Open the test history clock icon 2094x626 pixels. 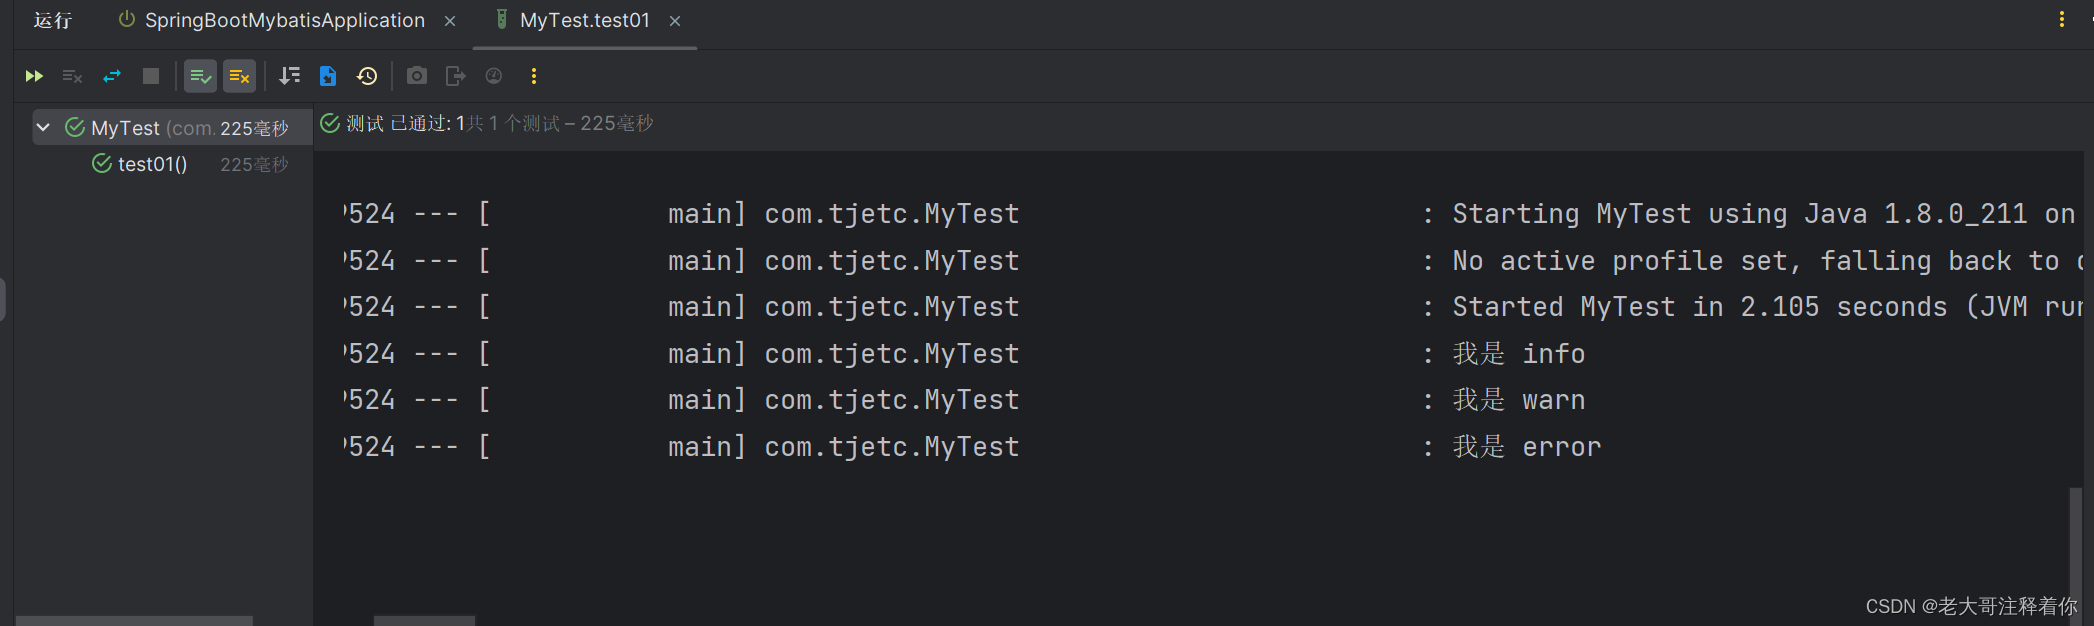click(367, 76)
